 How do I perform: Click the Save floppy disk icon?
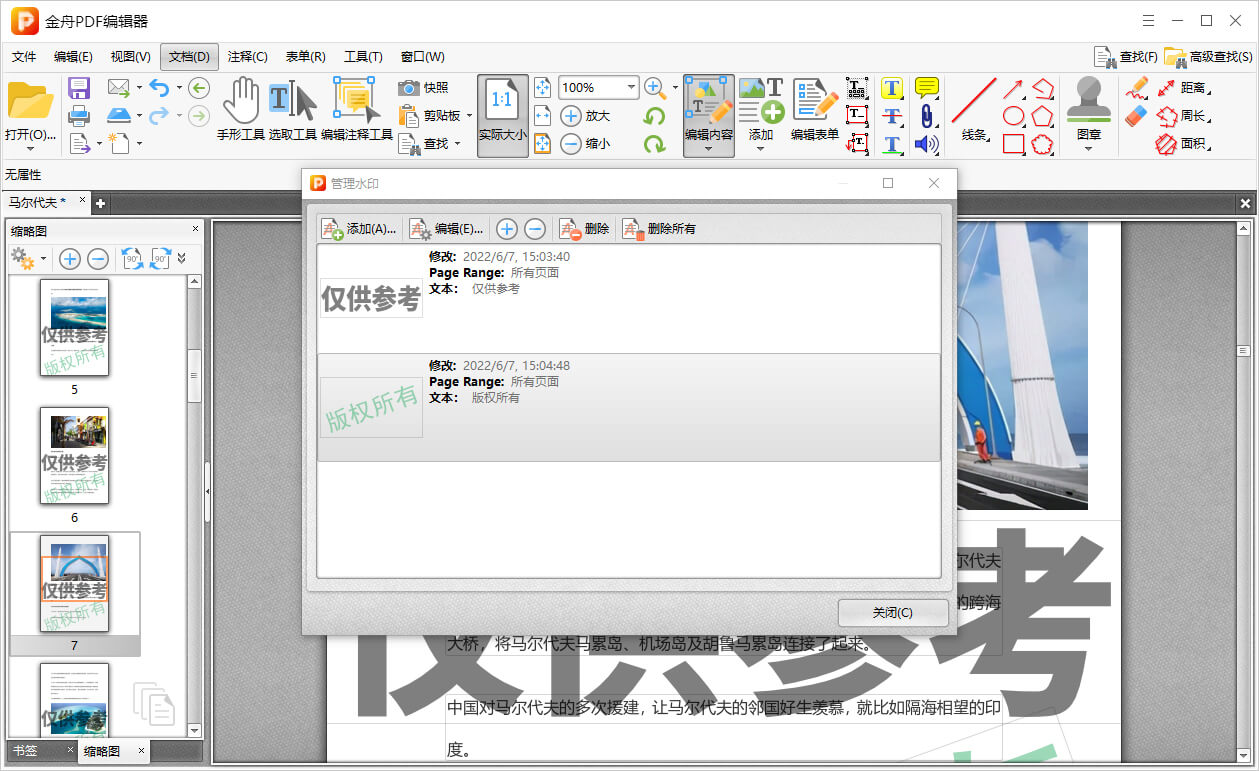(x=79, y=88)
